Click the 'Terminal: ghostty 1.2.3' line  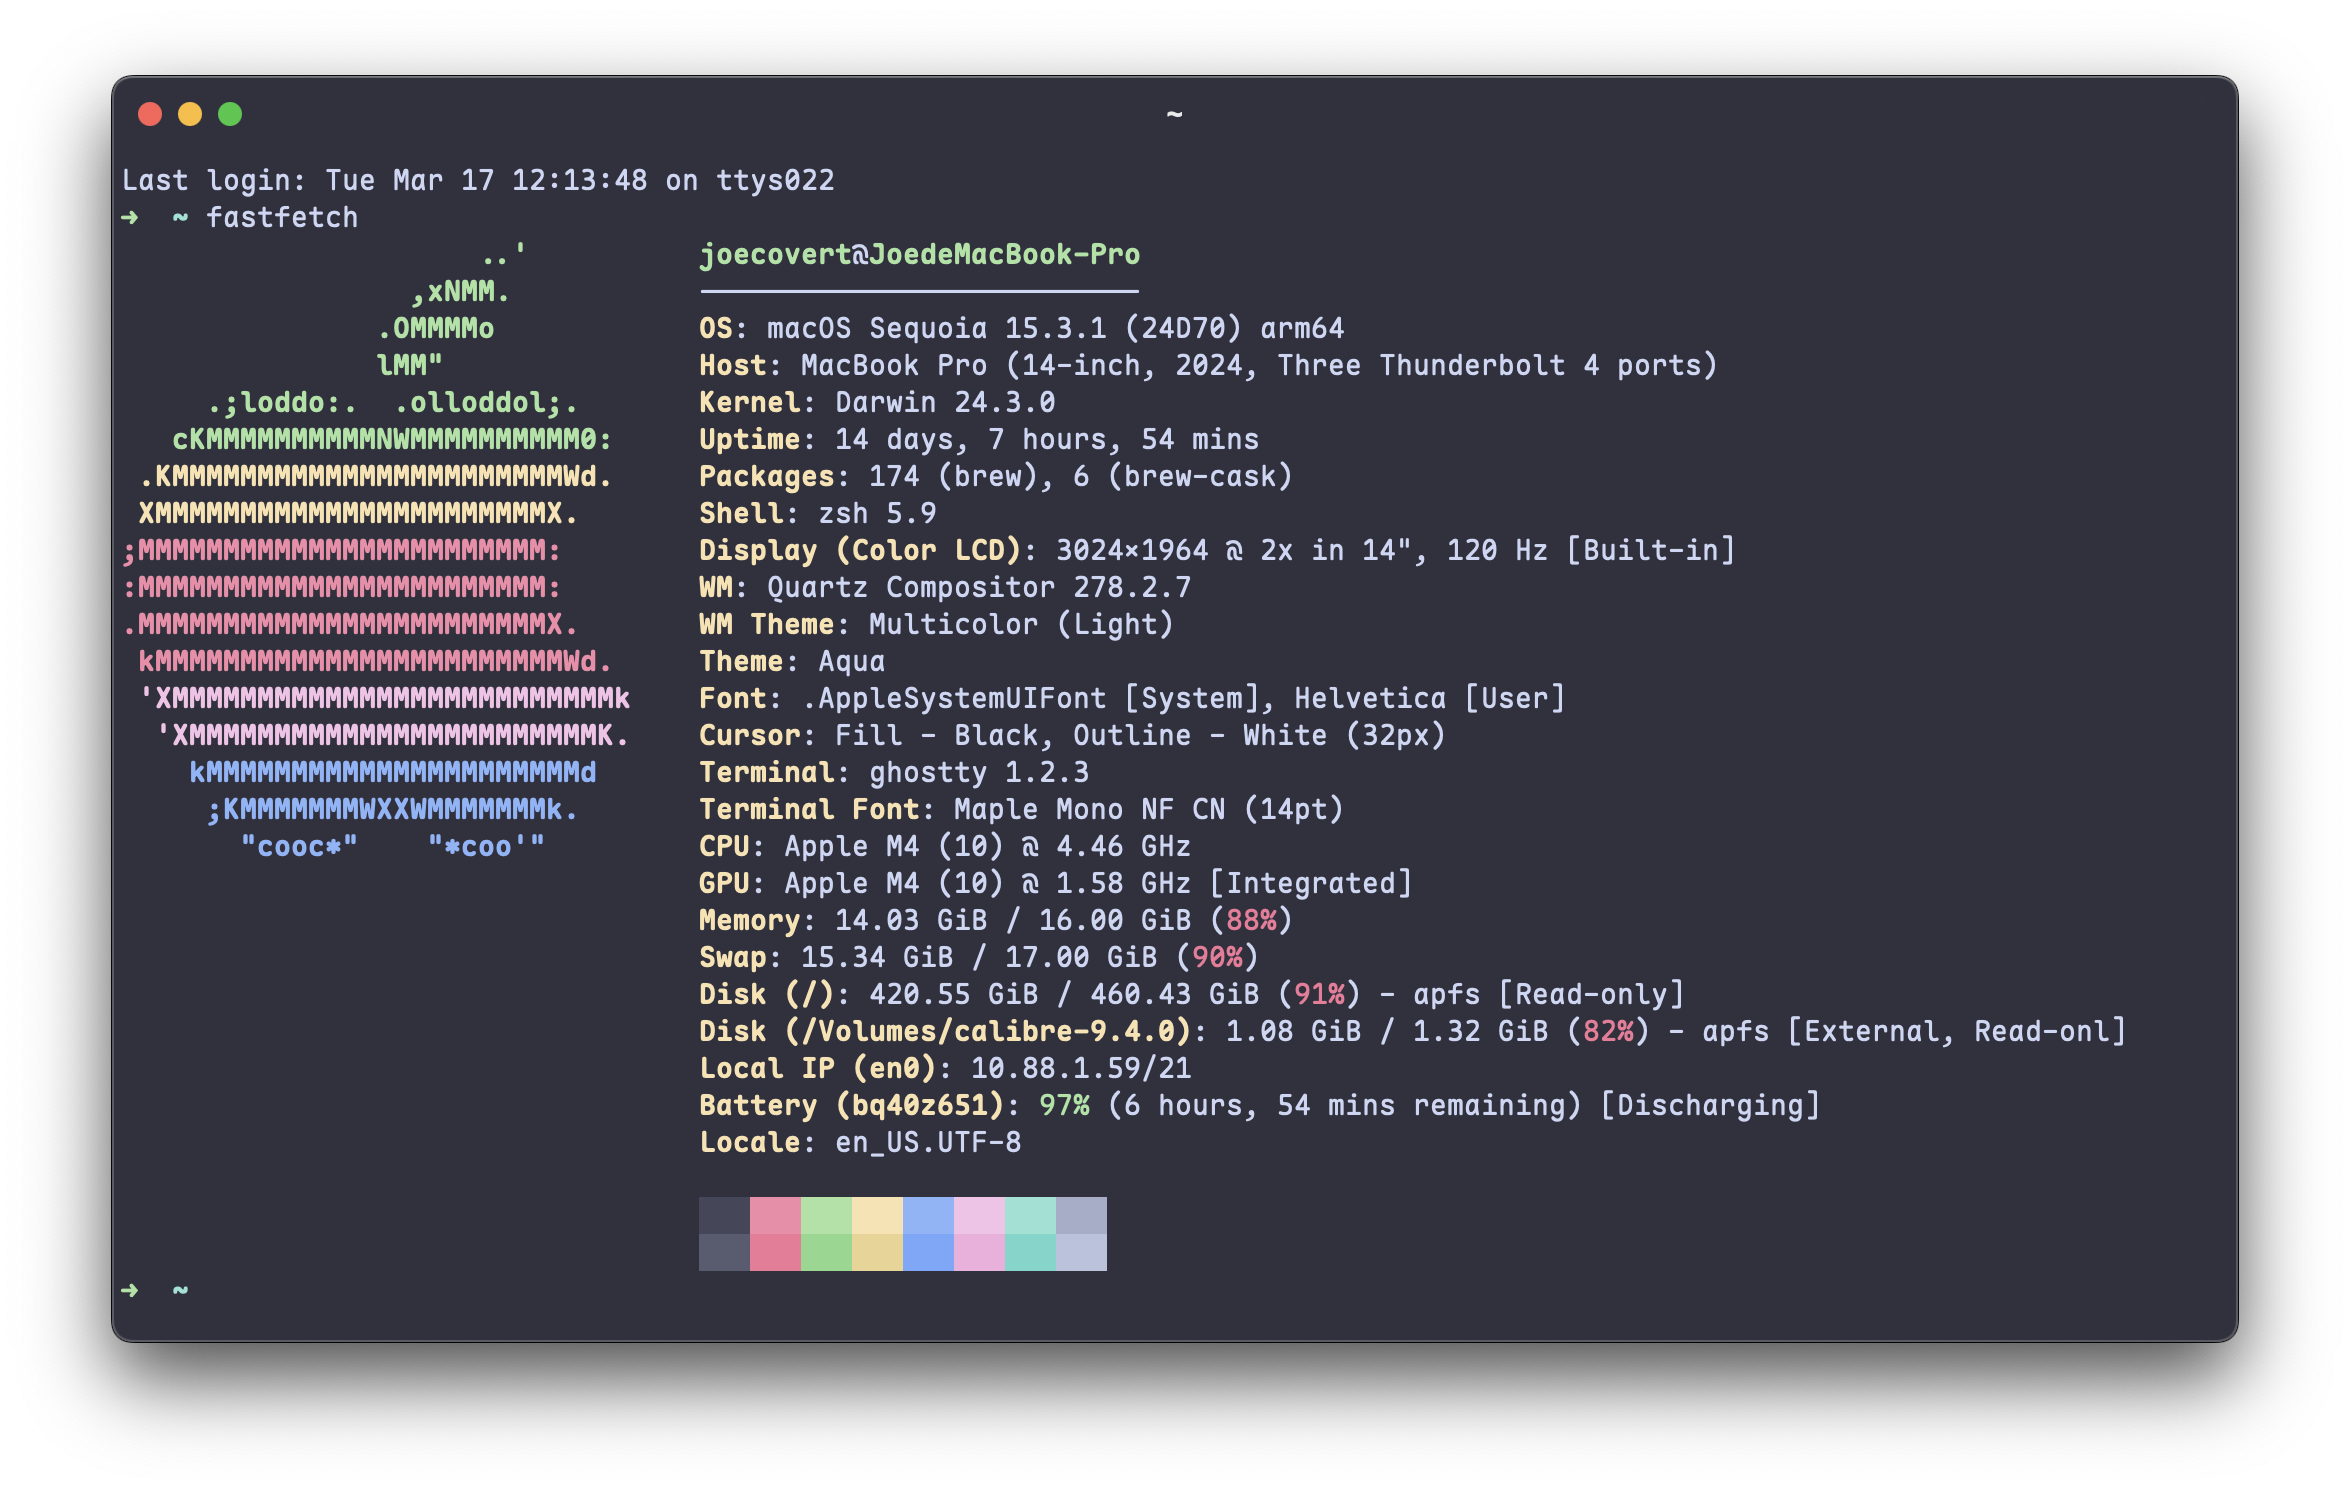(893, 772)
